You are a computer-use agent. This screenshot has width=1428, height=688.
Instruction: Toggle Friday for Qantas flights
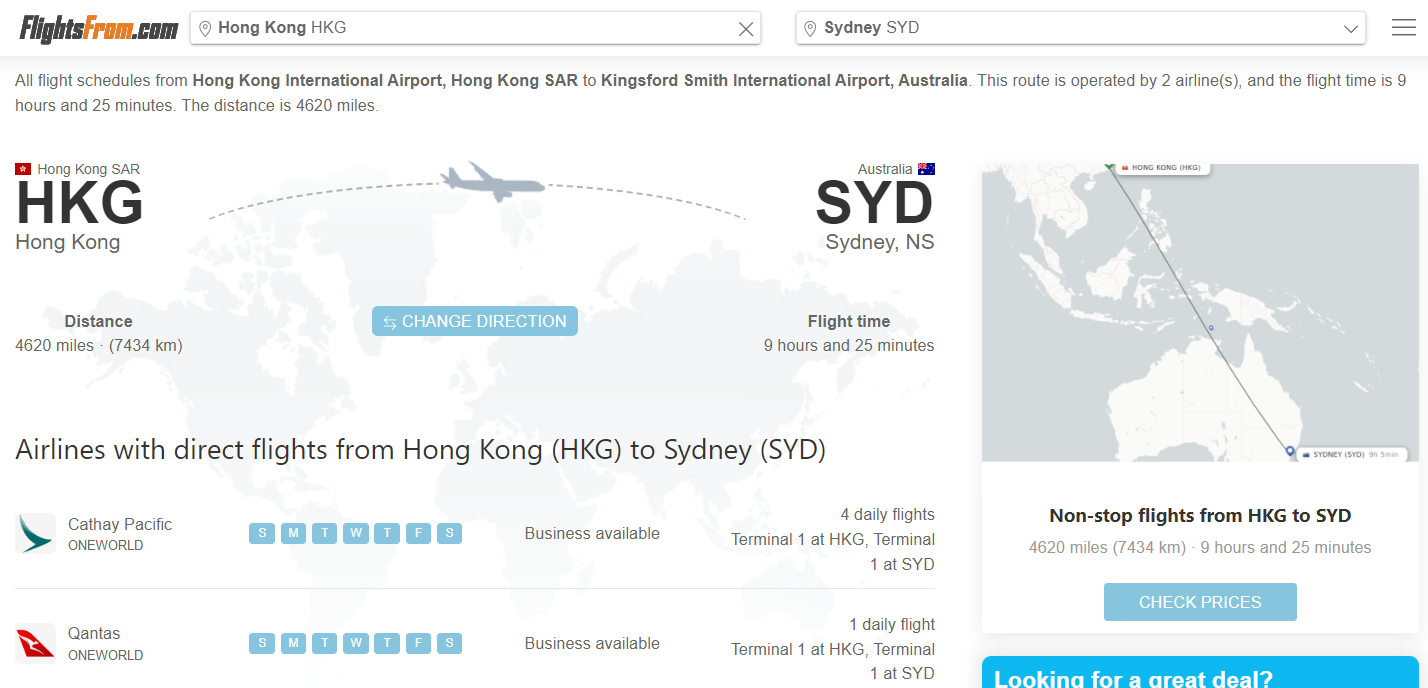[418, 643]
